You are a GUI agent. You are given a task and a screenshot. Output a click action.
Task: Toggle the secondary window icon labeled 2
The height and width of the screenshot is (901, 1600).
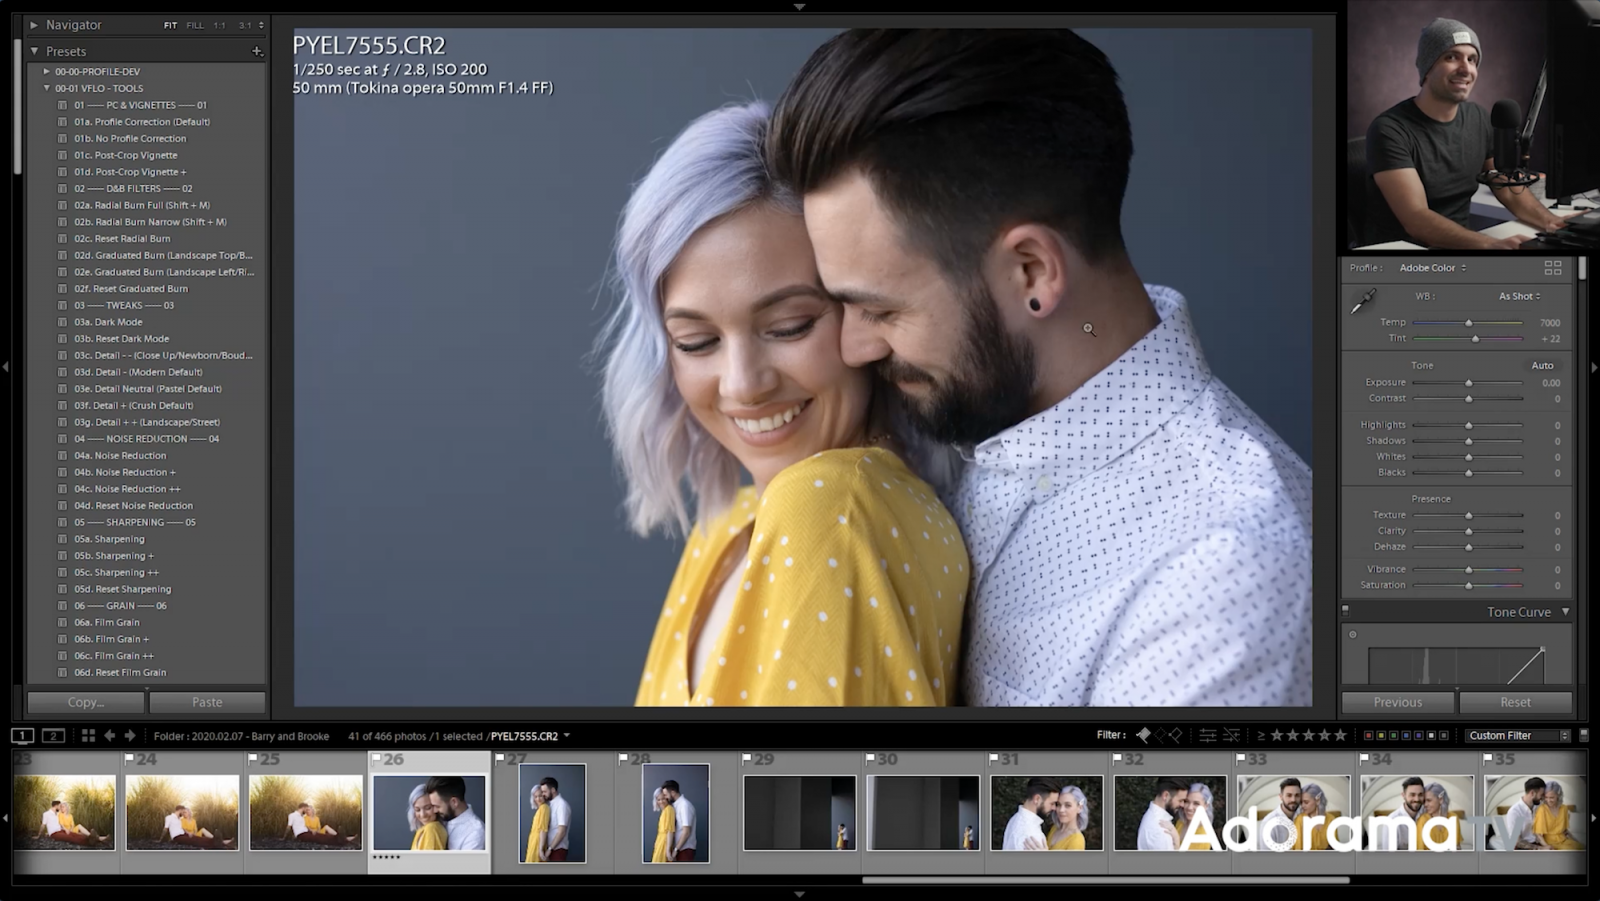pyautogui.click(x=52, y=735)
